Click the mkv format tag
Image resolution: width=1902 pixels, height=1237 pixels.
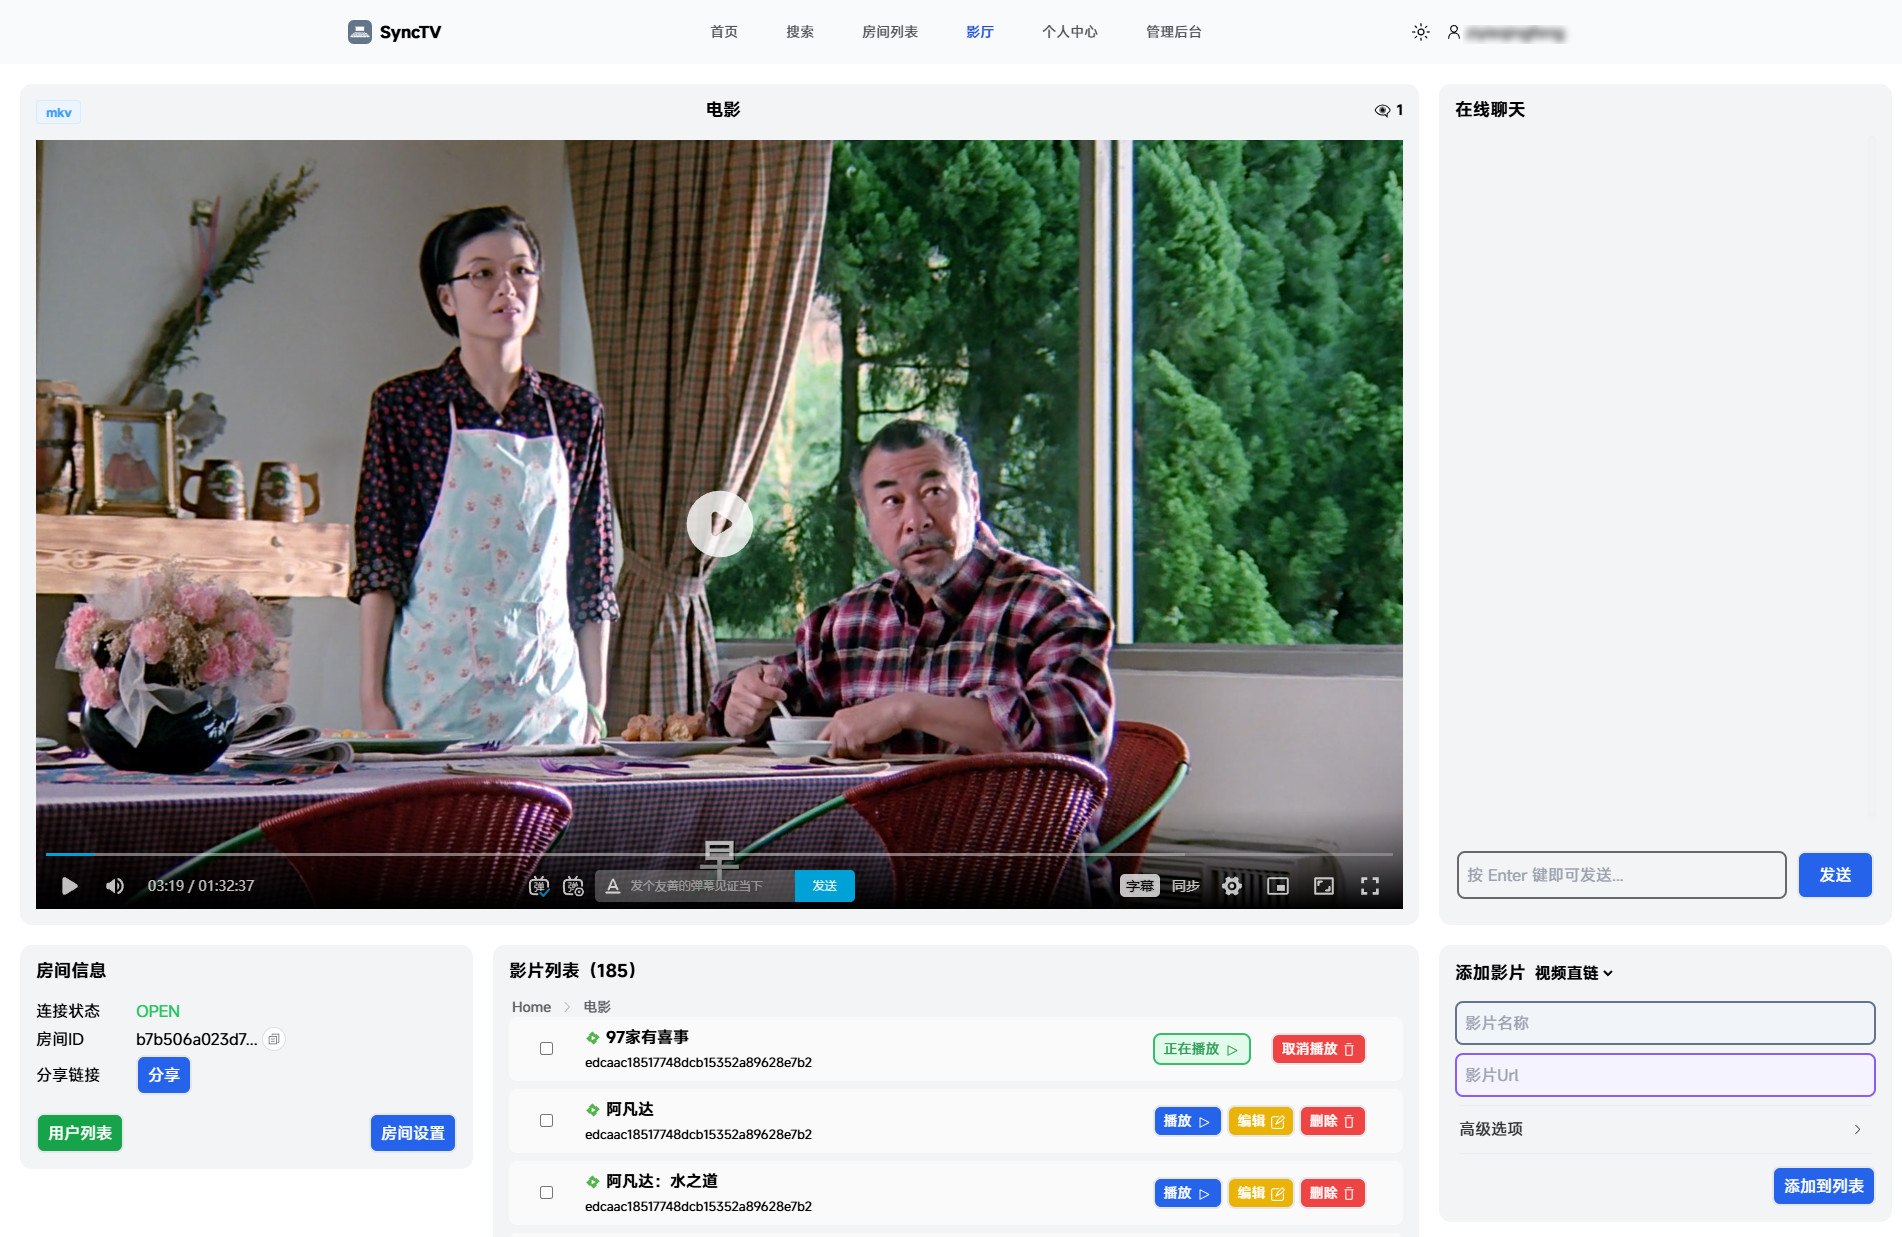[59, 112]
